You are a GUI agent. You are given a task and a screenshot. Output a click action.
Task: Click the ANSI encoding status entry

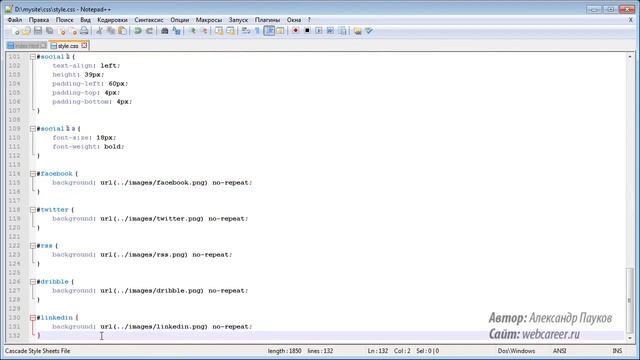[560, 351]
